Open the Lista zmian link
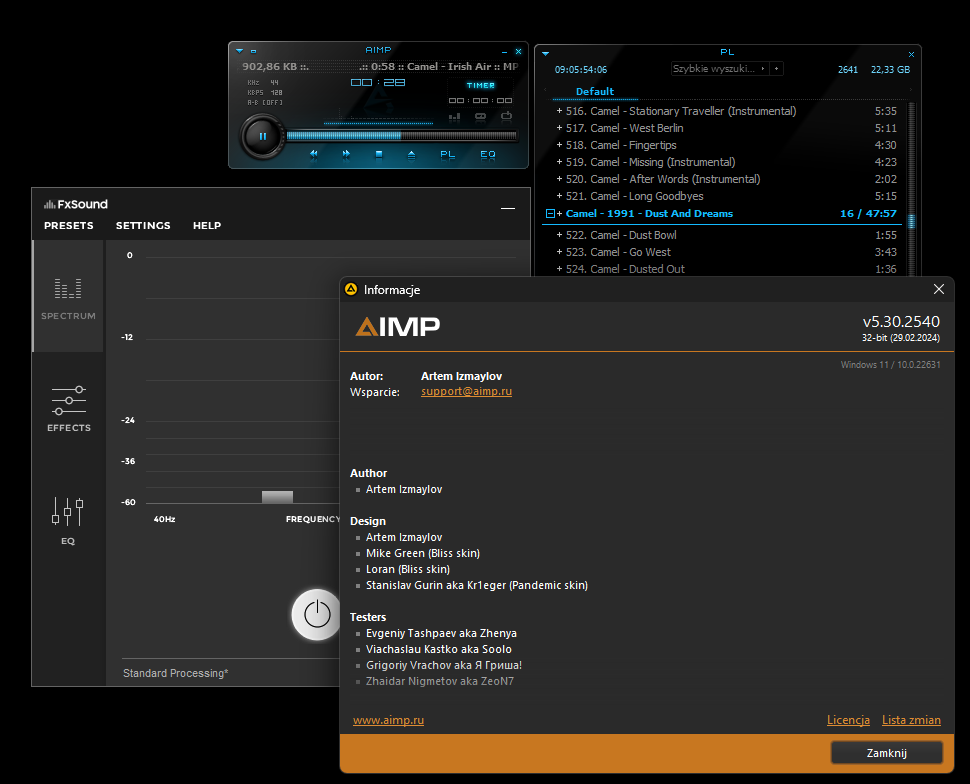This screenshot has height=784, width=970. pos(911,720)
